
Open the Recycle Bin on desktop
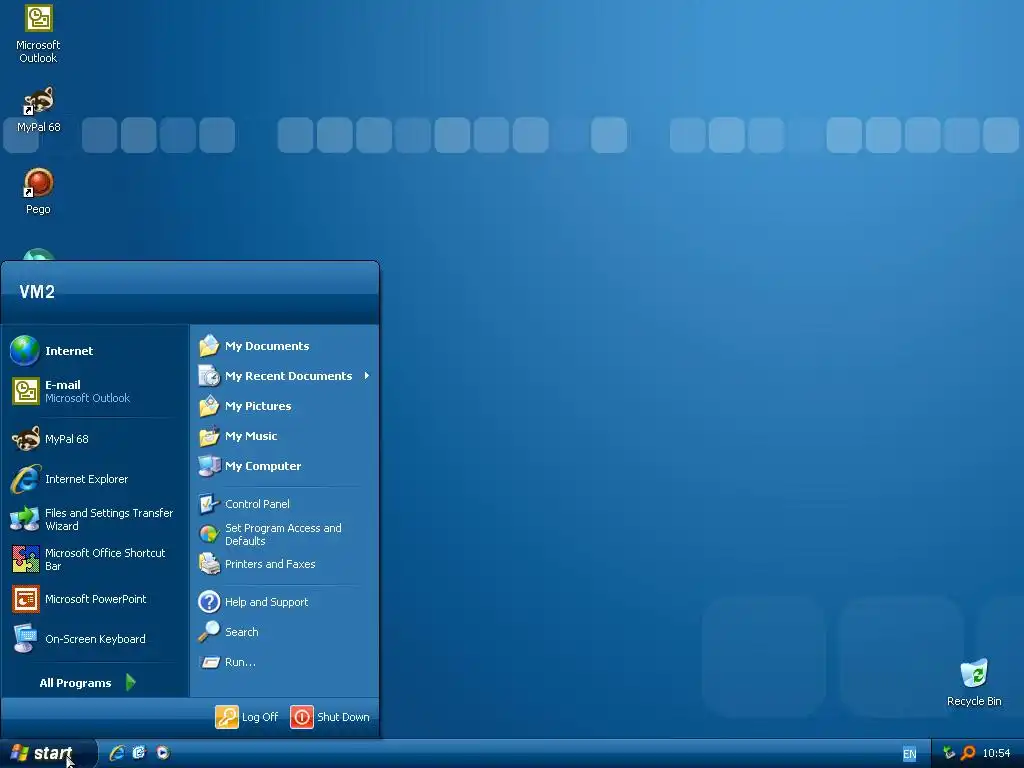(974, 683)
